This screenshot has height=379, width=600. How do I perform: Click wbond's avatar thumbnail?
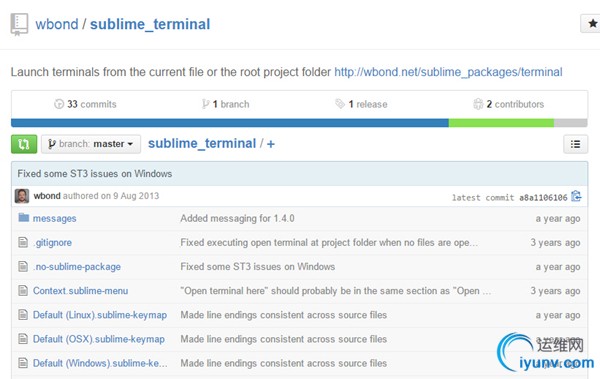22,196
